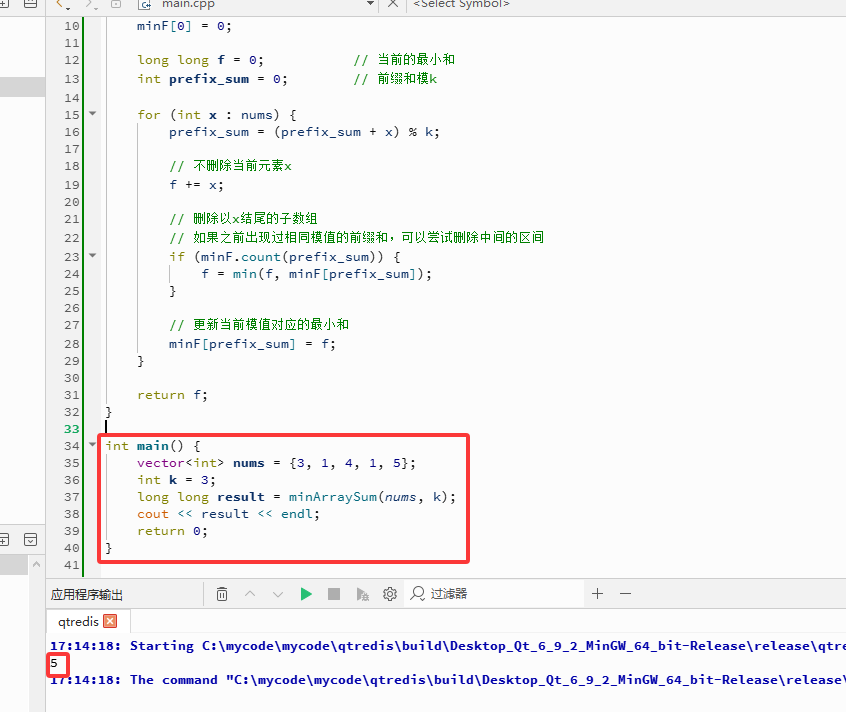The height and width of the screenshot is (712, 846).
Task: Decrease output font size with the minus icon
Action: click(625, 594)
